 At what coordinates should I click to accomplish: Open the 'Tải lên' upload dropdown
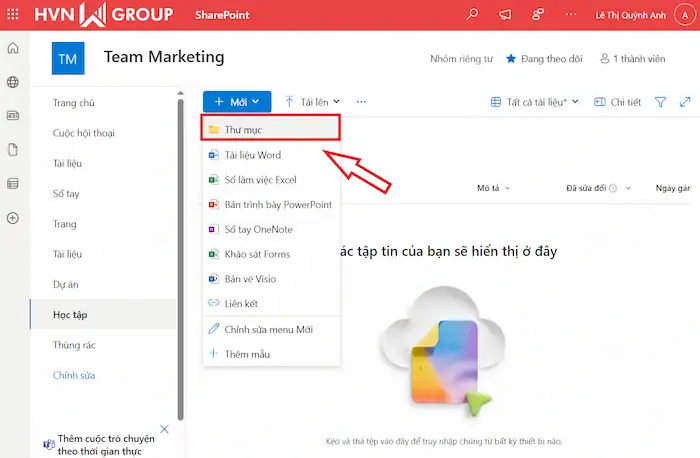click(x=312, y=102)
